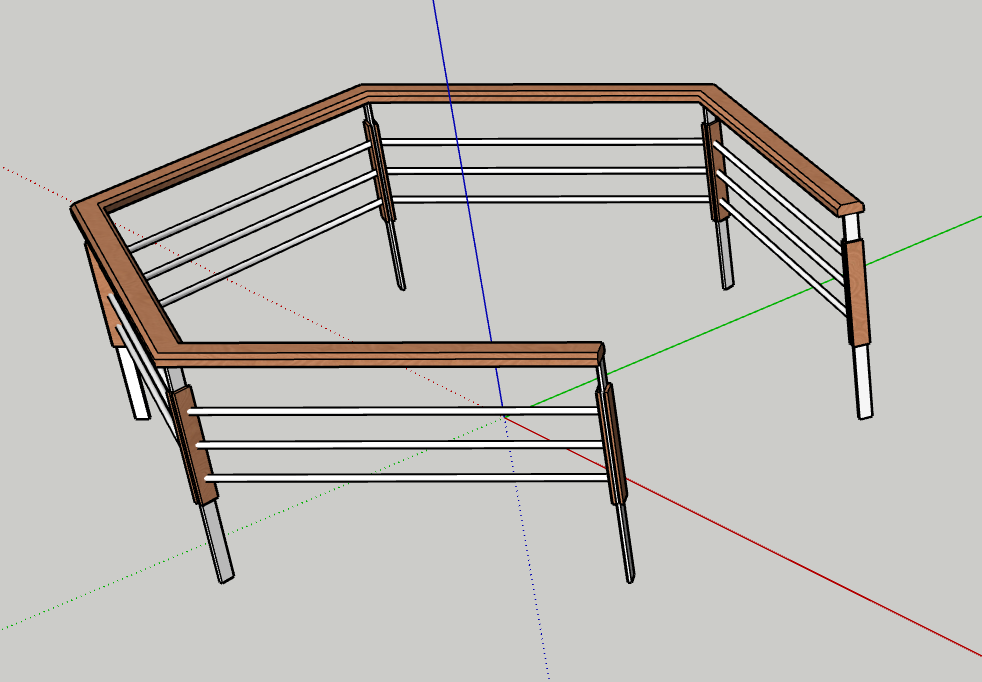Select the top white rail in the back section

pos(540,142)
